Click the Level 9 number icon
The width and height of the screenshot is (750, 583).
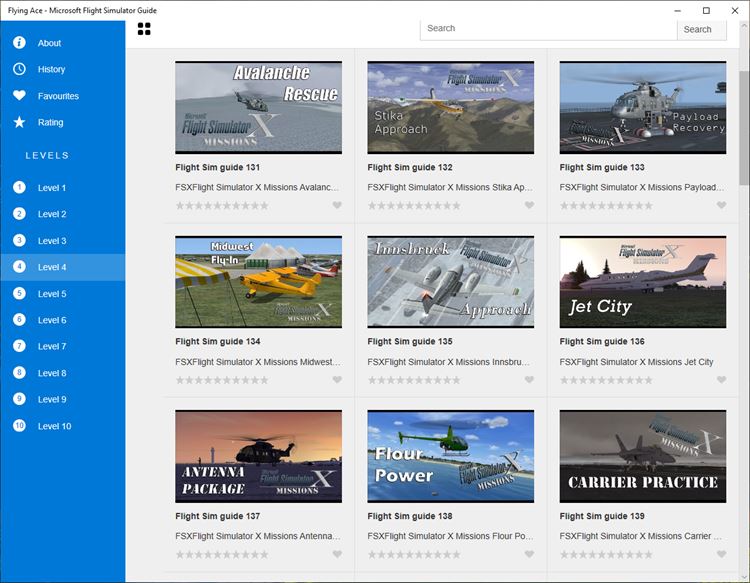(x=19, y=399)
